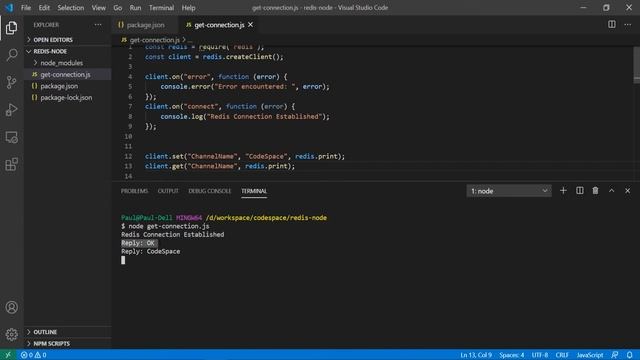The image size is (640, 360).
Task: Click get-connection.js in the breadcrumb
Action: click(x=154, y=40)
